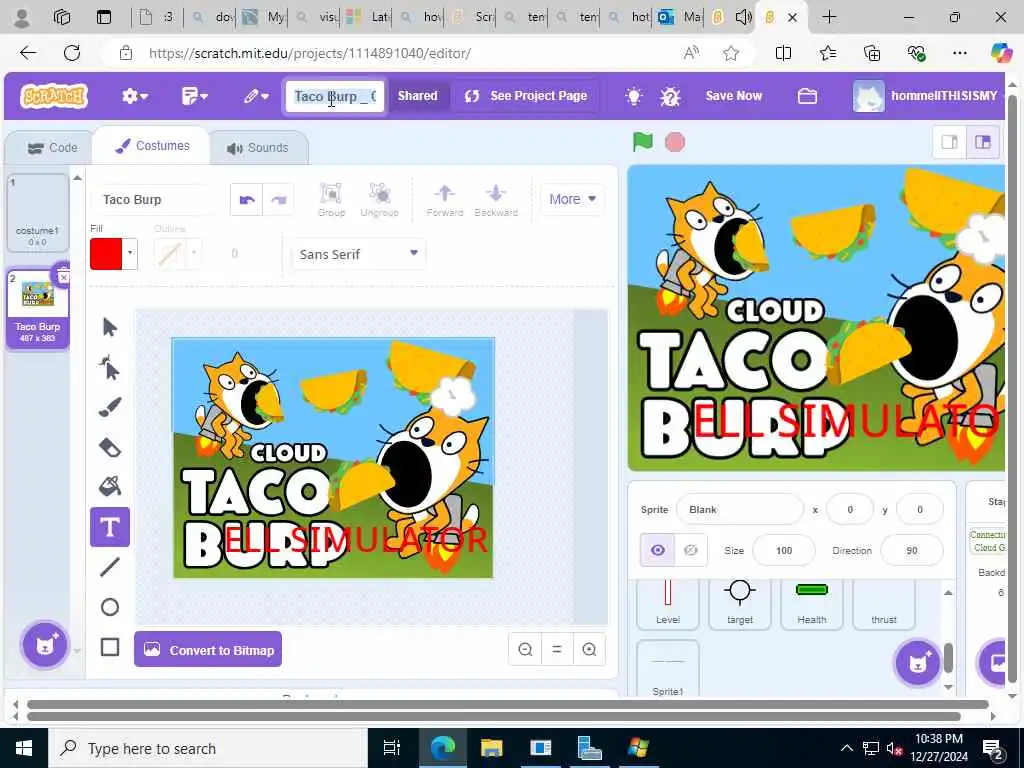Click the red Fill color swatch

106,253
